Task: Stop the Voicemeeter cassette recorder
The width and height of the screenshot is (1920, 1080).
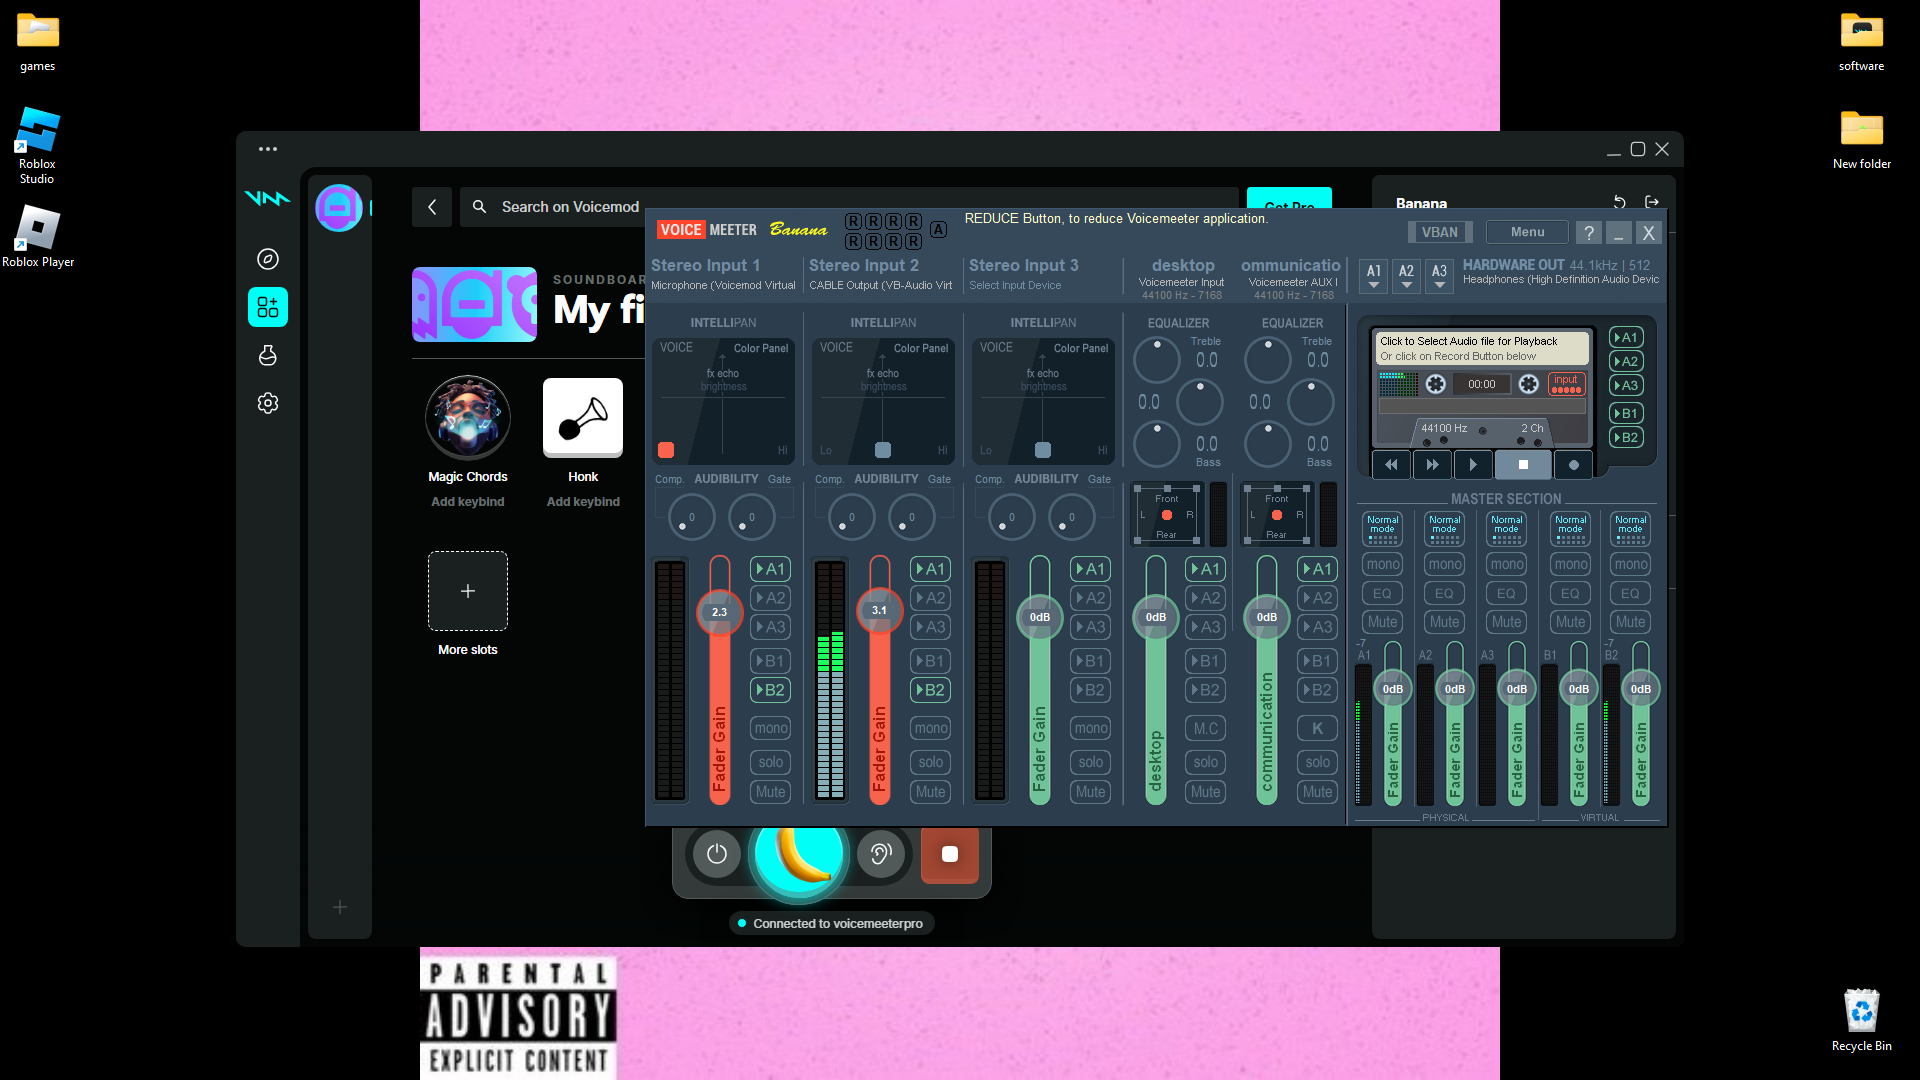Action: point(1523,465)
